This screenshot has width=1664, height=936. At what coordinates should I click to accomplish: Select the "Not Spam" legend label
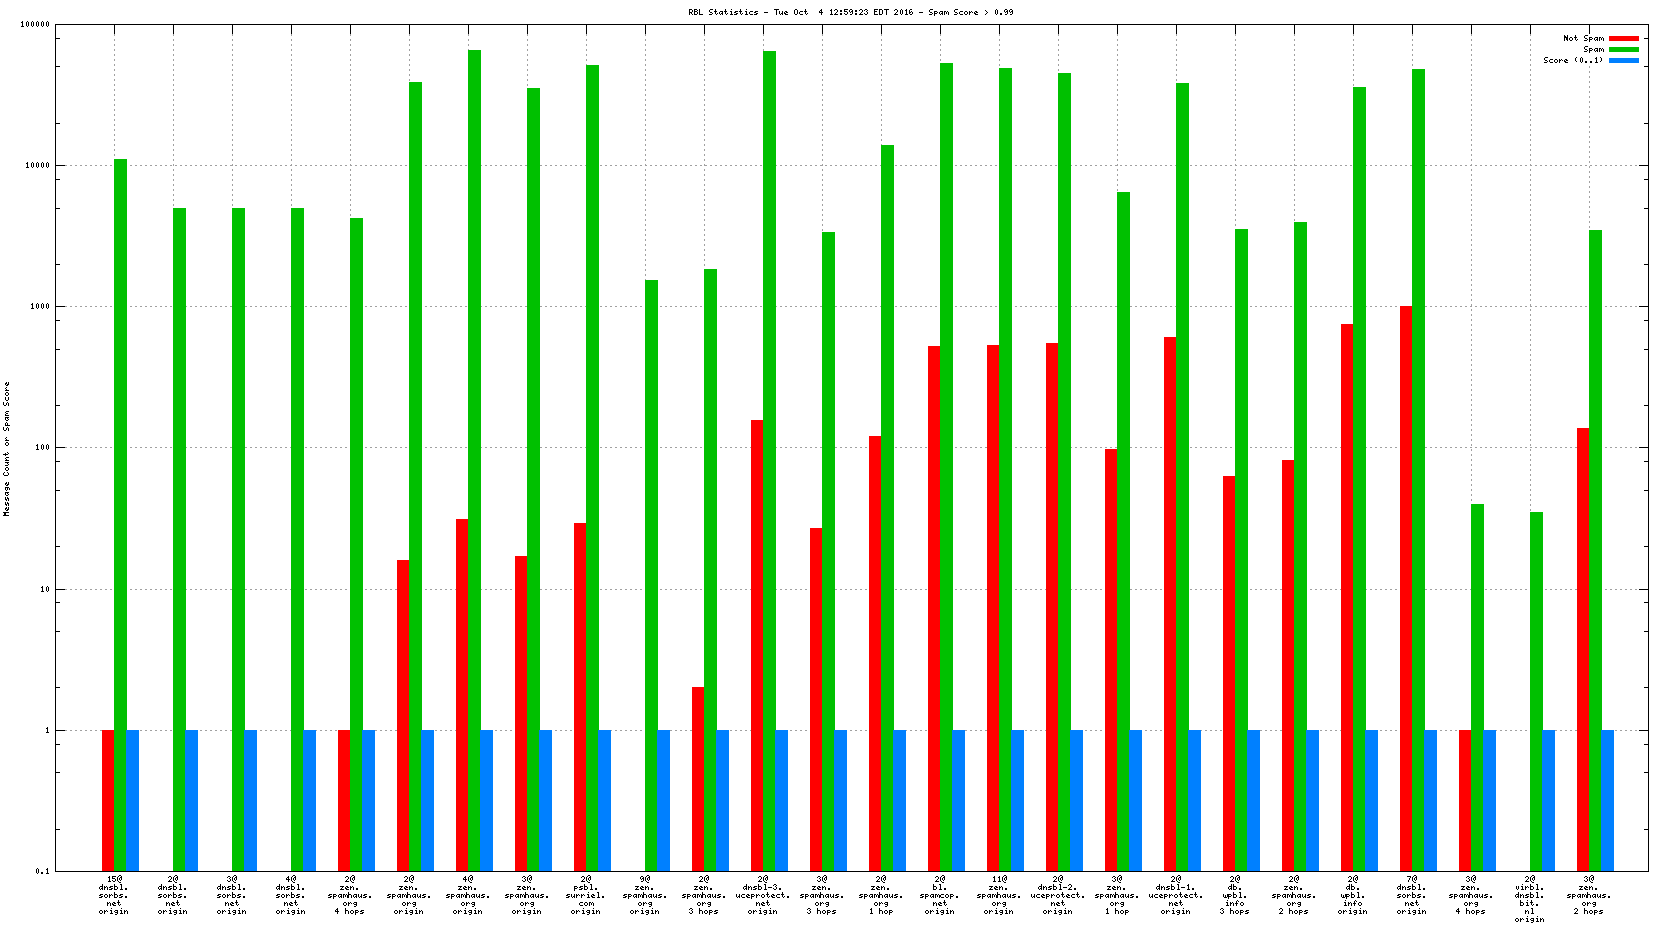1583,39
